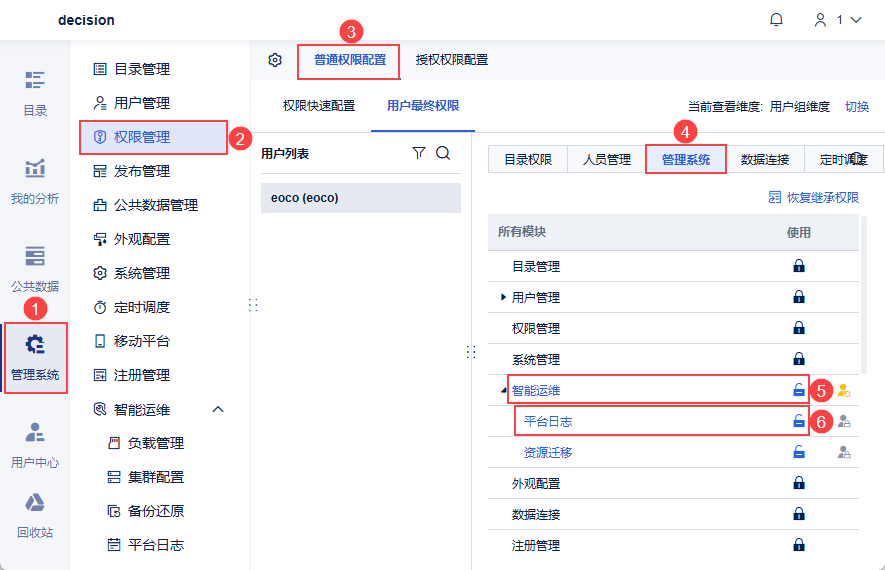
Task: Open the user account dropdown
Action: (838, 20)
